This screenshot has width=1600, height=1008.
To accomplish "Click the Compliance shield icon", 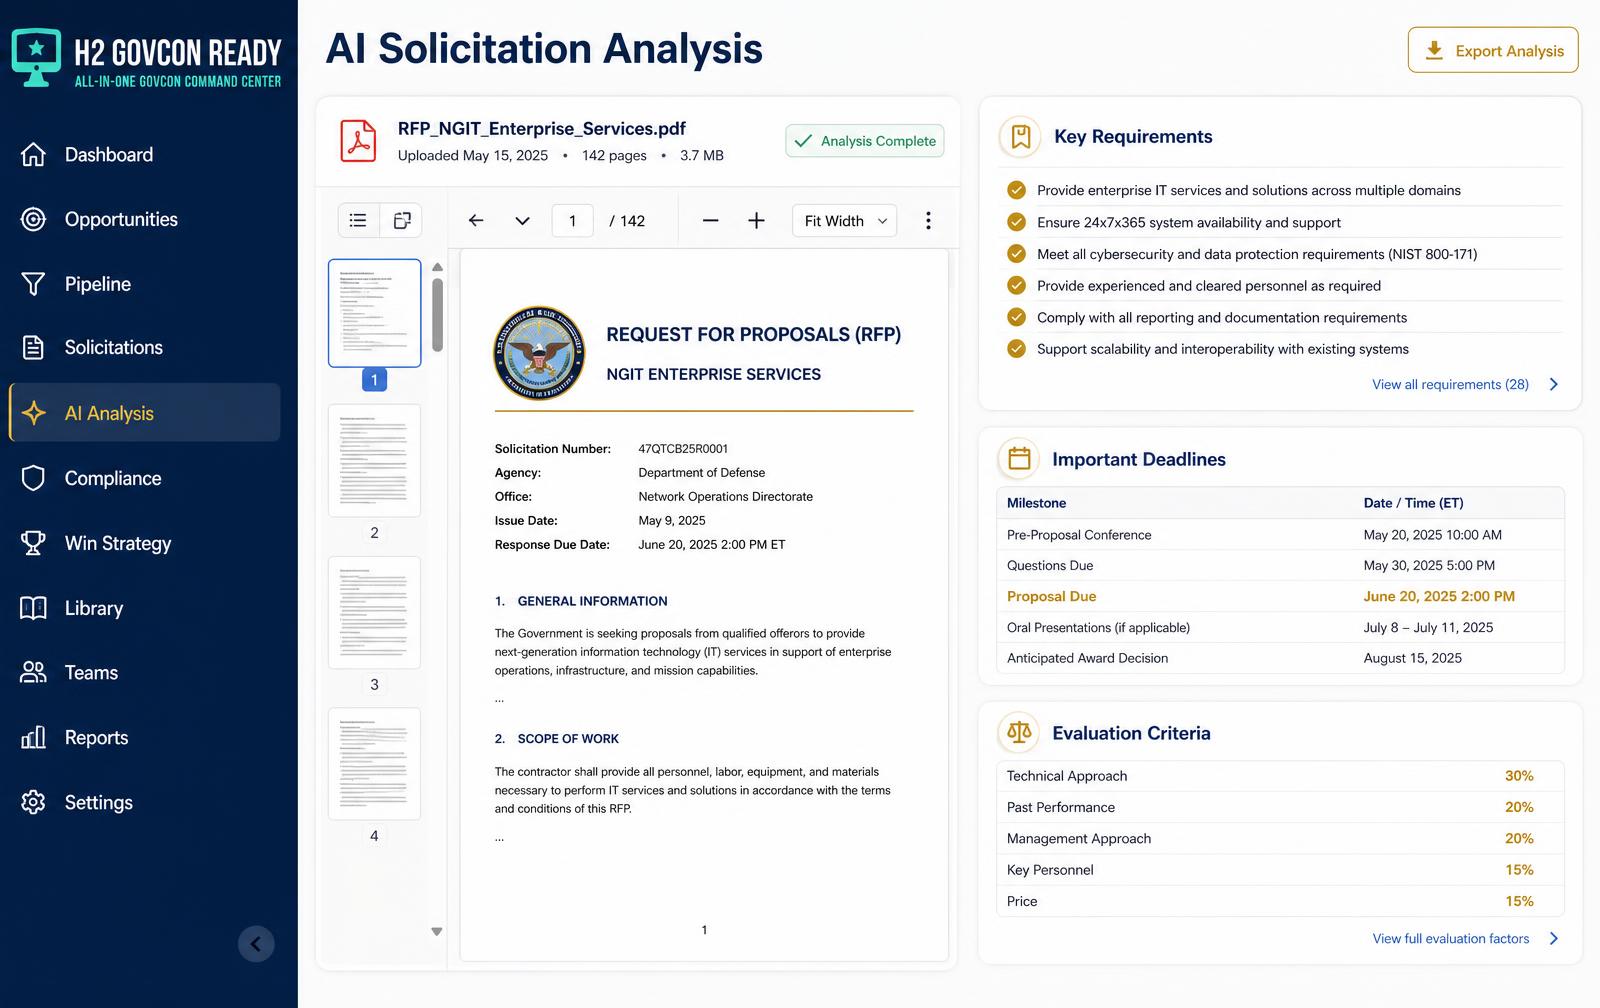I will click(x=33, y=478).
